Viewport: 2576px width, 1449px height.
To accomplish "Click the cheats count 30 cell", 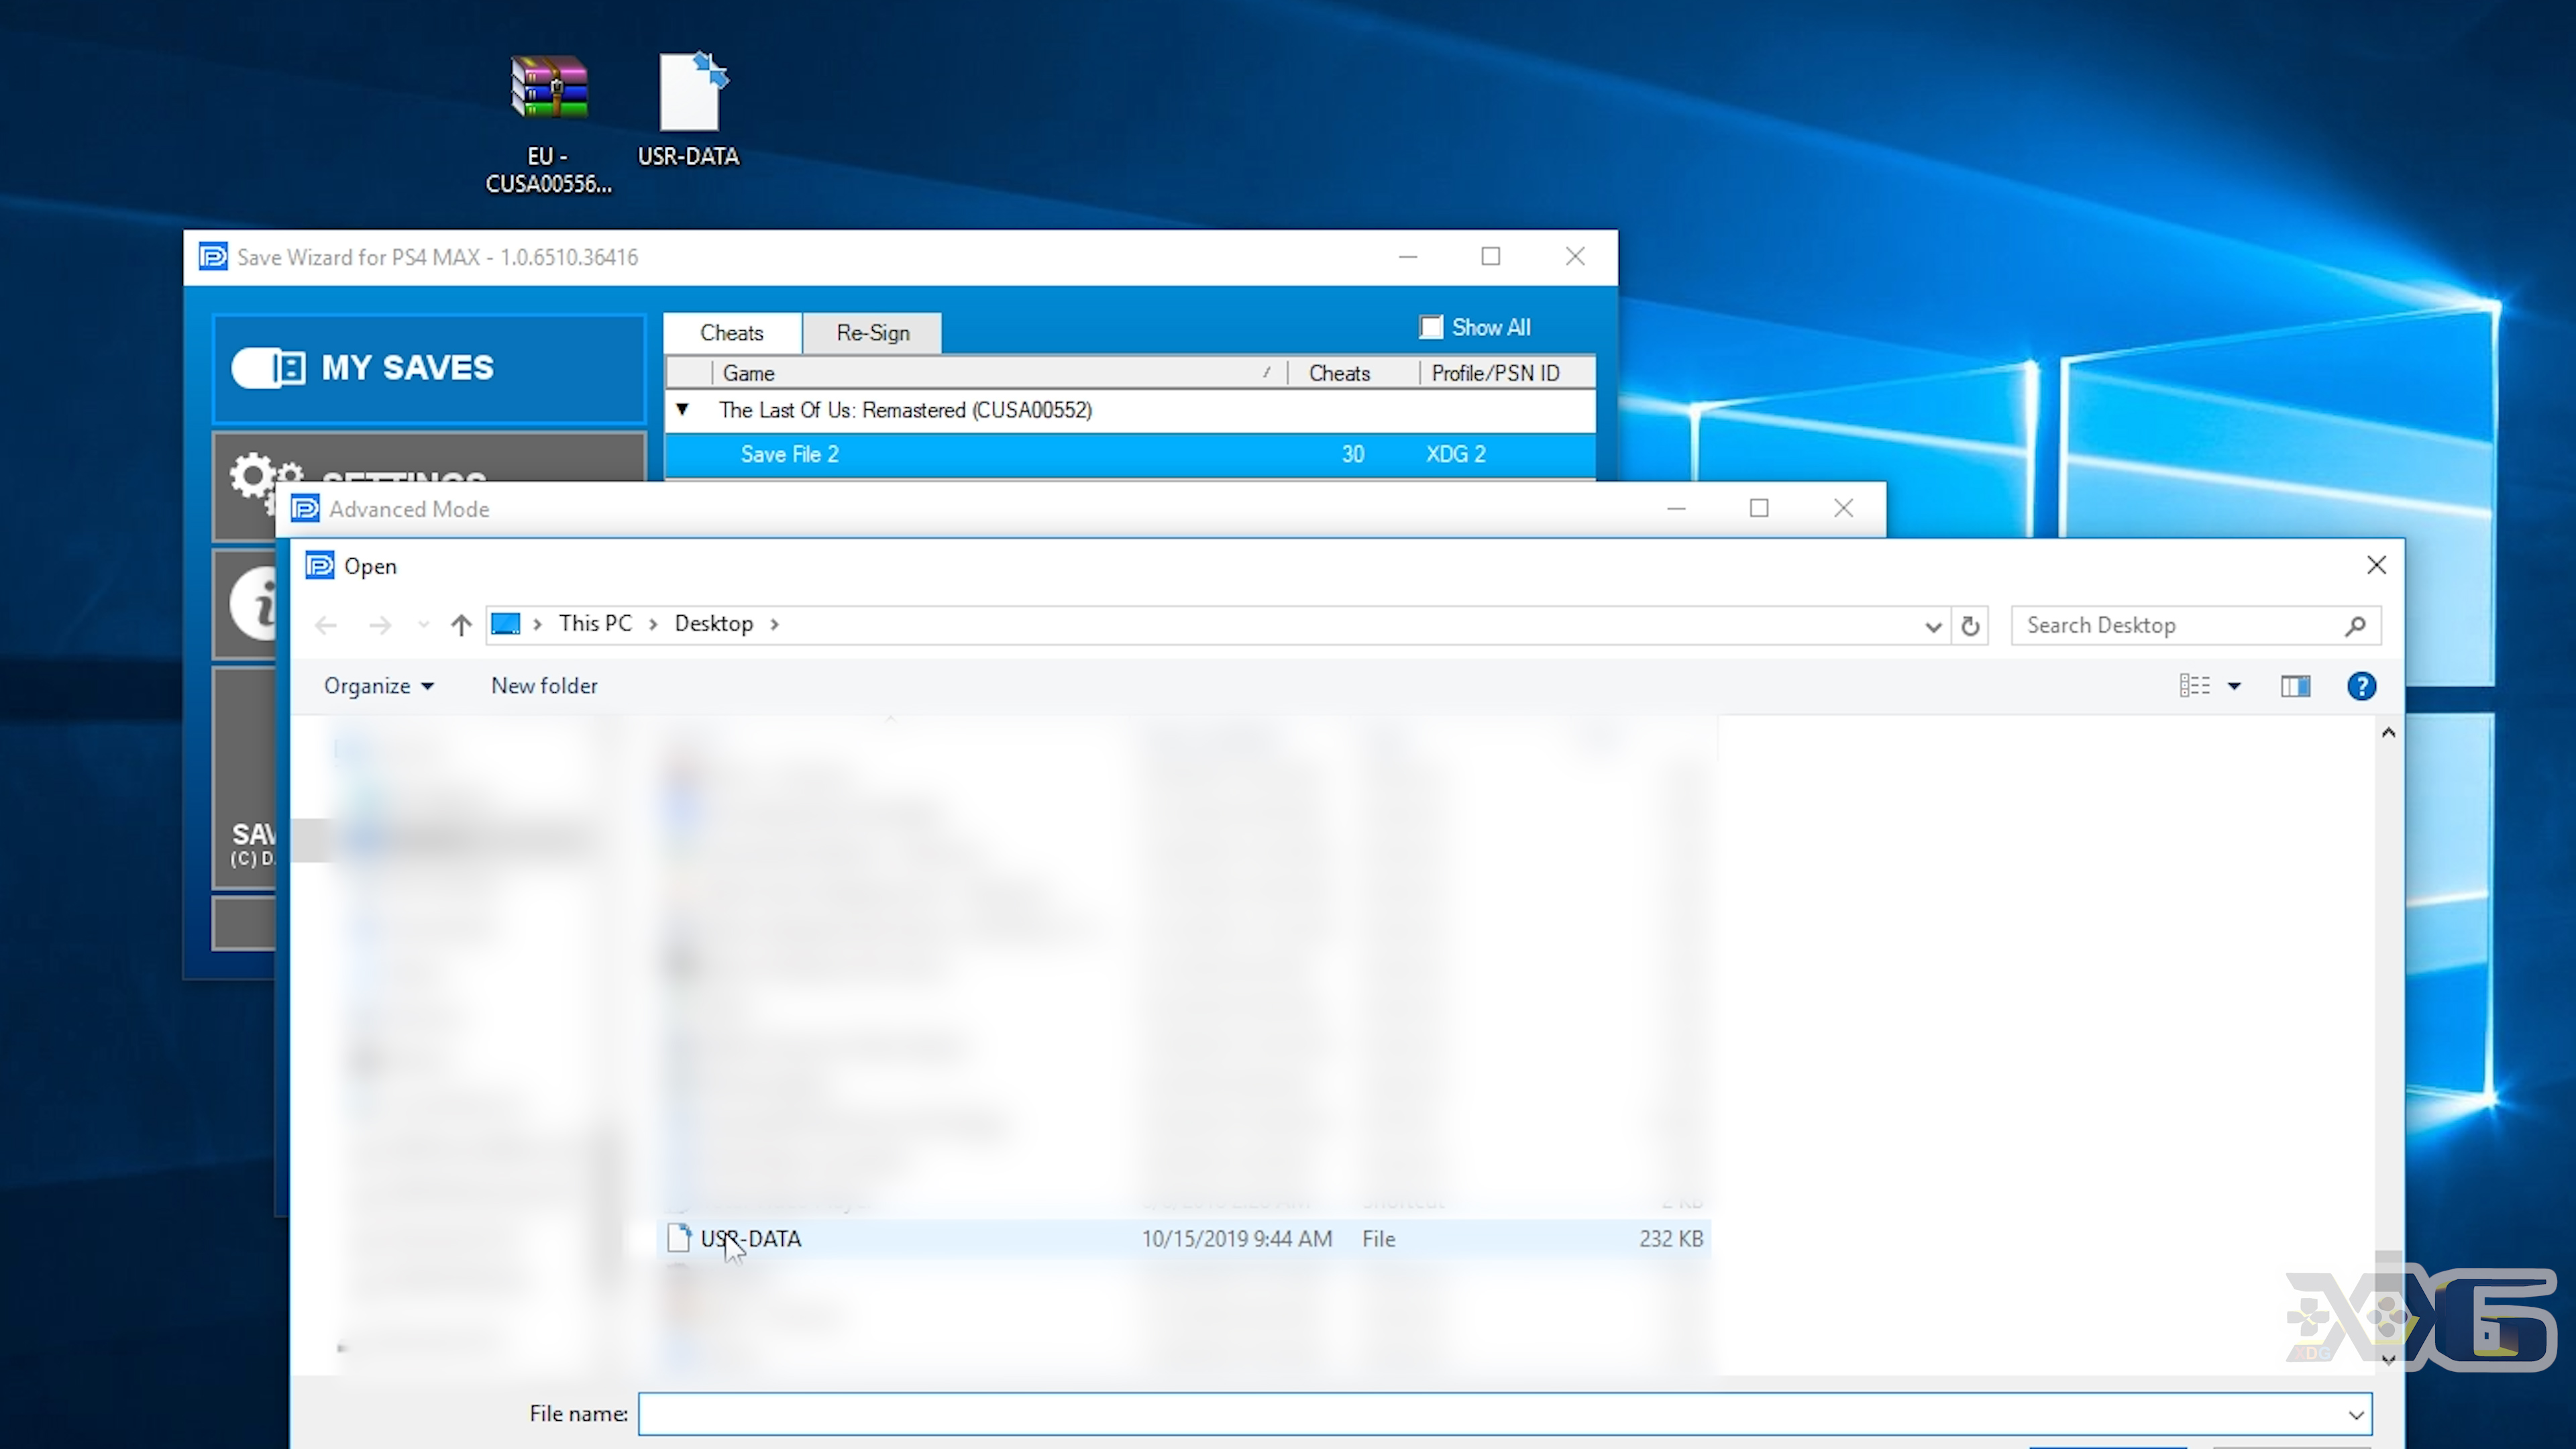I will 1353,454.
